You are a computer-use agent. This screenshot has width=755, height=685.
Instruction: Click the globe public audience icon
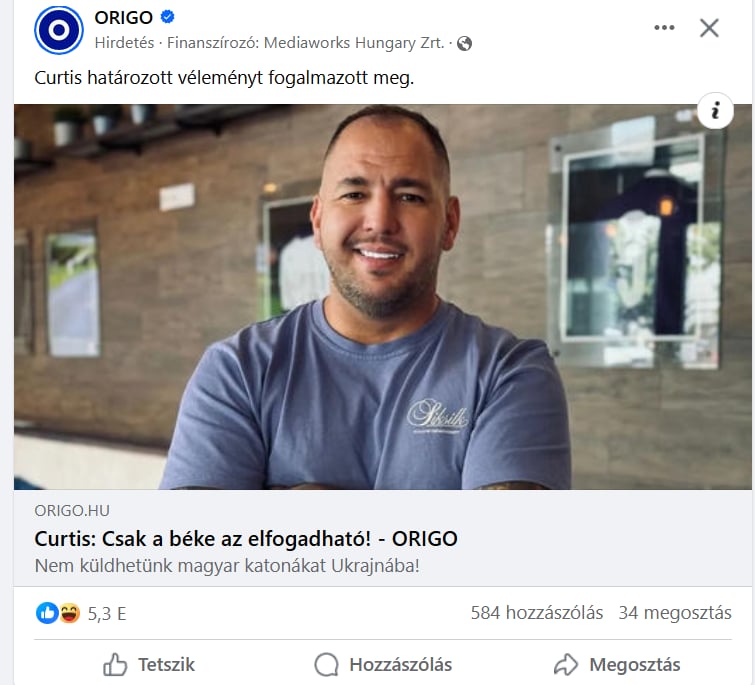tap(464, 43)
